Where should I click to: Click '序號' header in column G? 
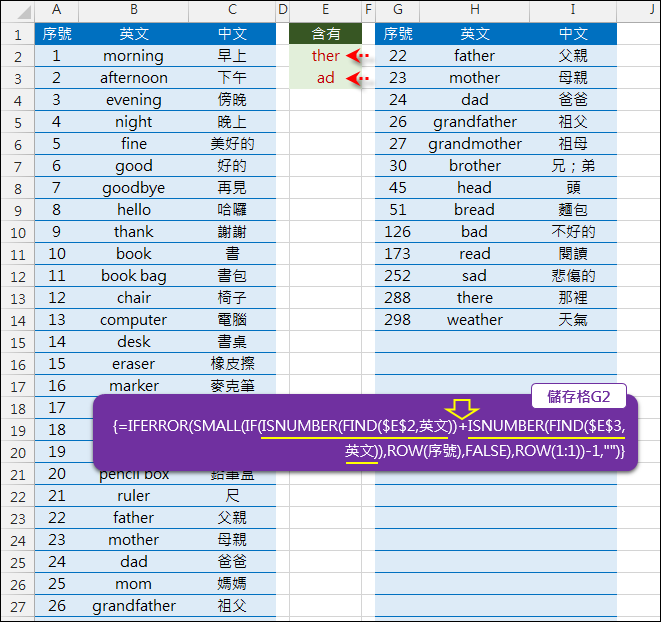[x=398, y=34]
